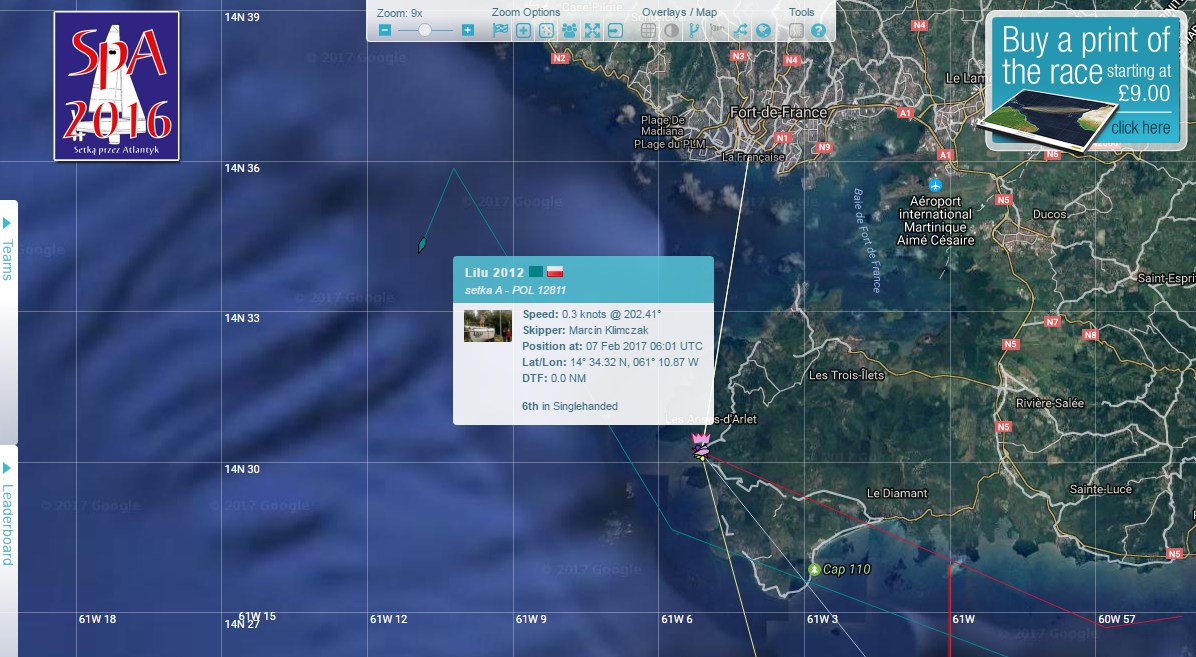Toggle the boat tracks shuffle icon
The width and height of the screenshot is (1196, 657).
click(x=740, y=31)
